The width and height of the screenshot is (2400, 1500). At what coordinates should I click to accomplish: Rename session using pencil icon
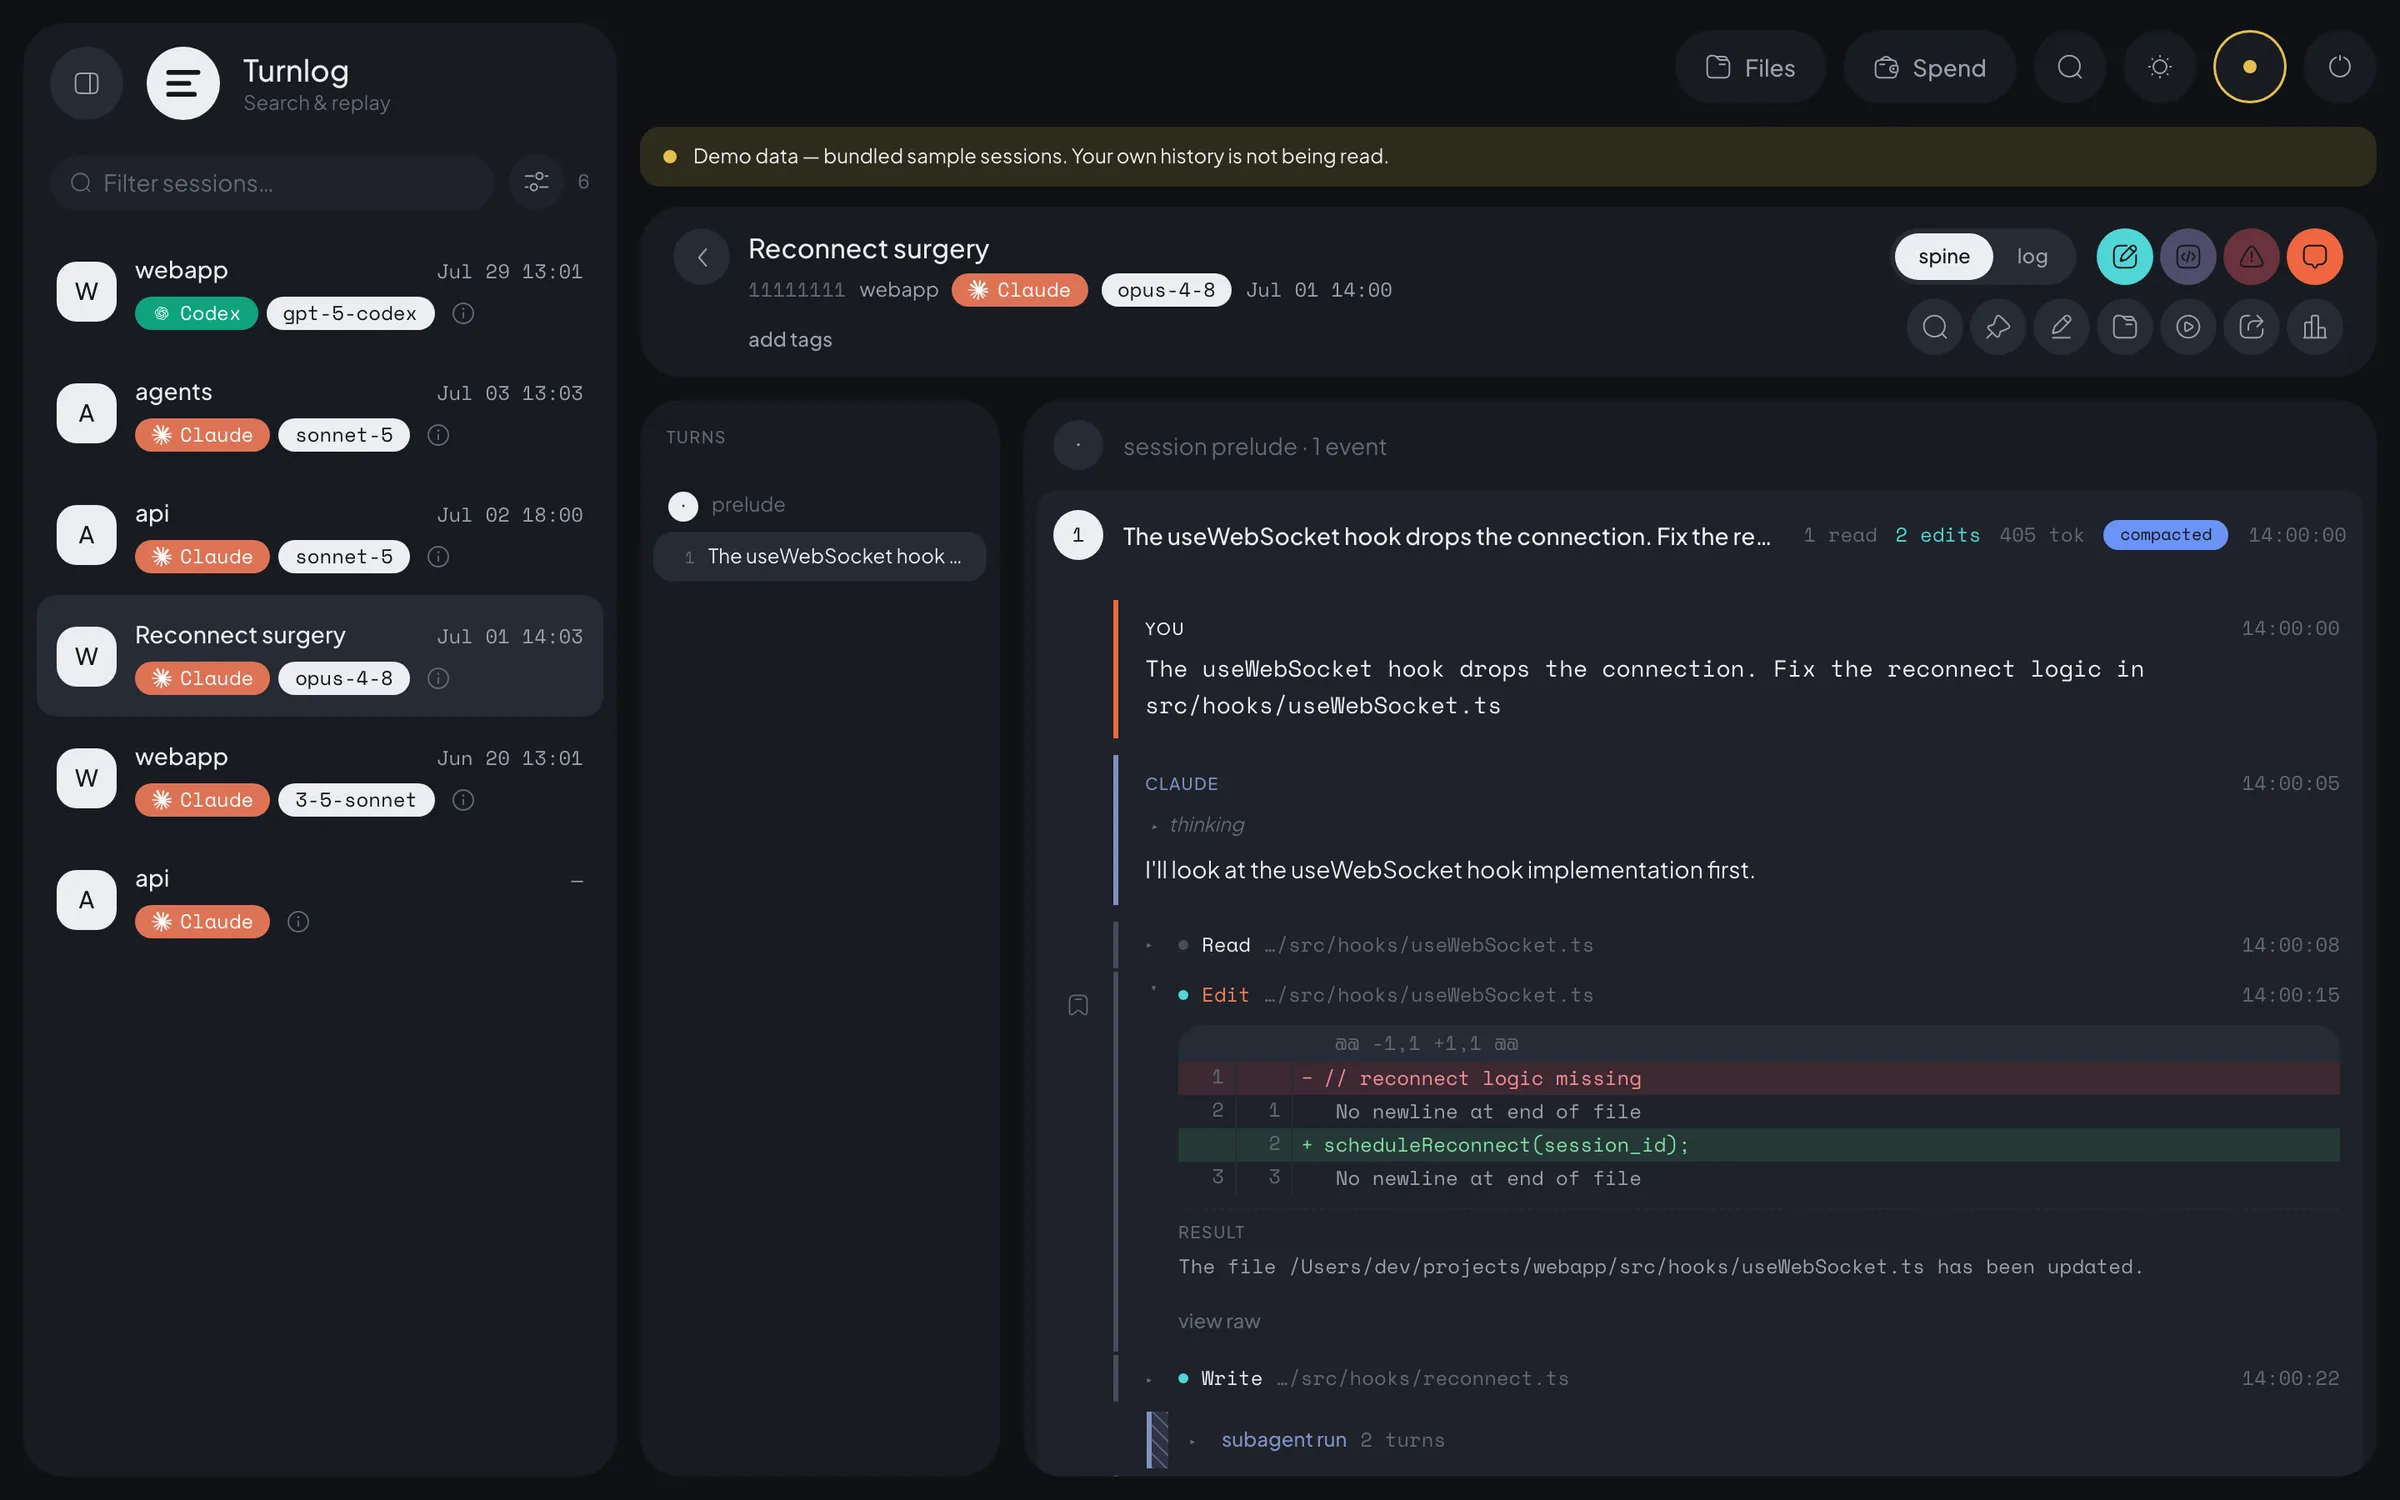coord(2061,327)
